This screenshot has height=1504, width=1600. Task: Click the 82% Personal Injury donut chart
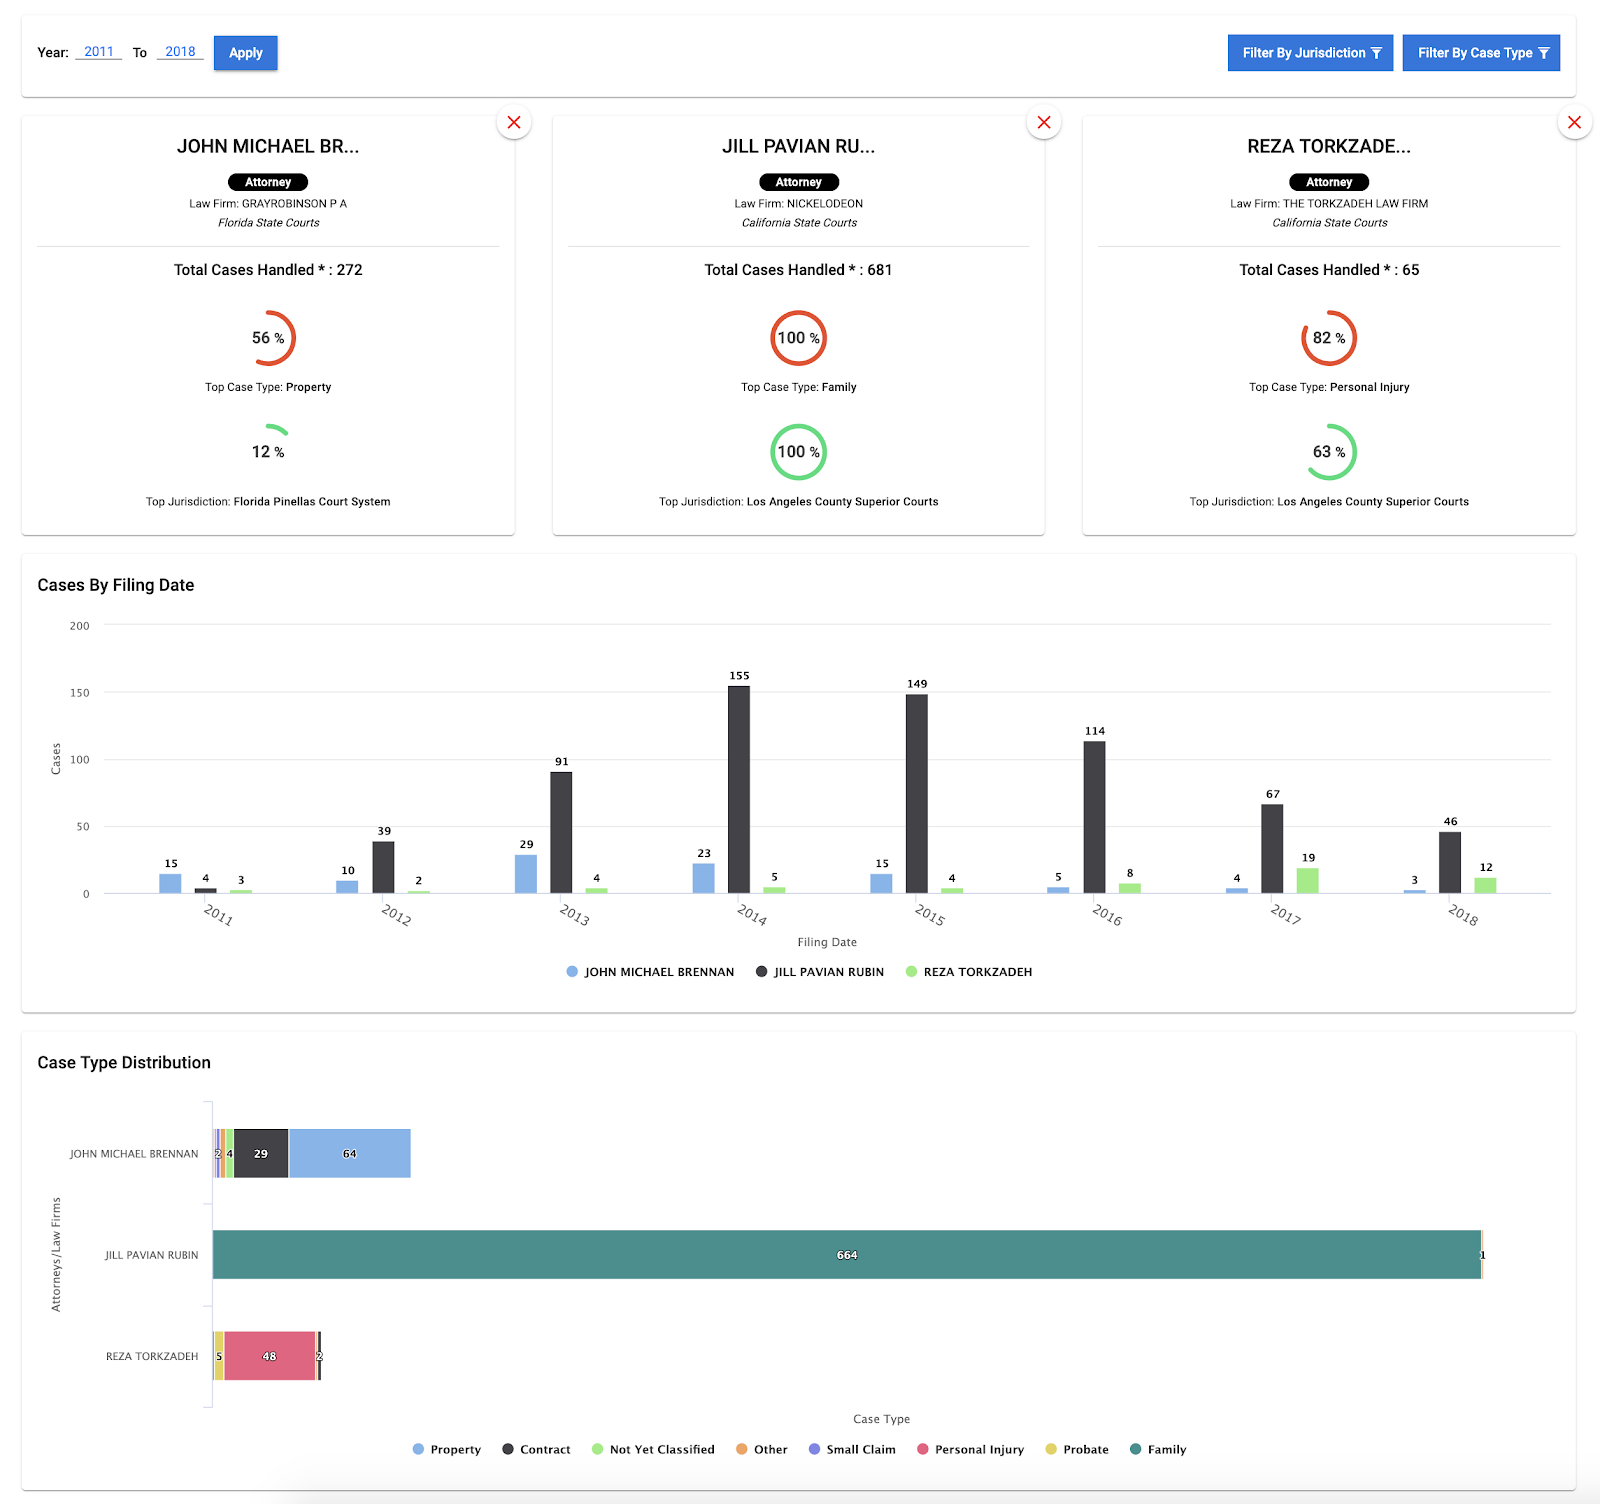1329,338
